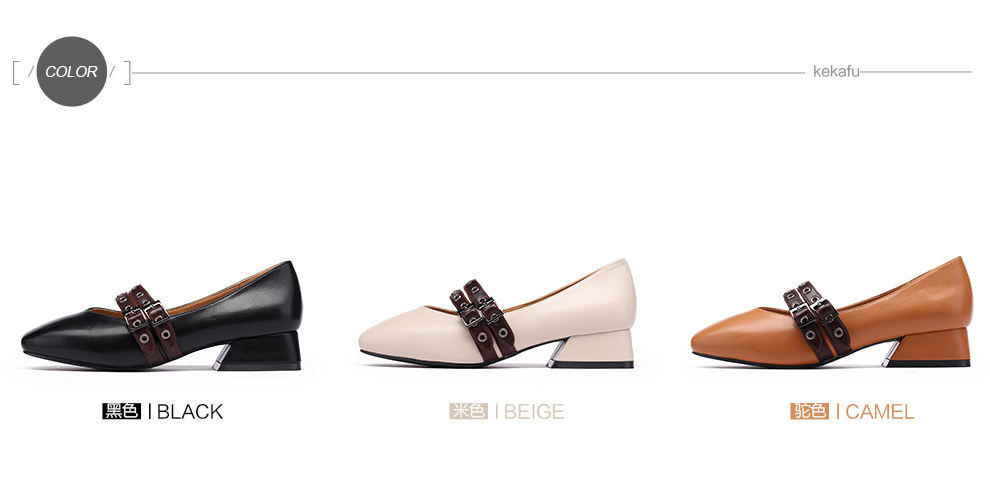Click the BEIGE color label

[534, 412]
